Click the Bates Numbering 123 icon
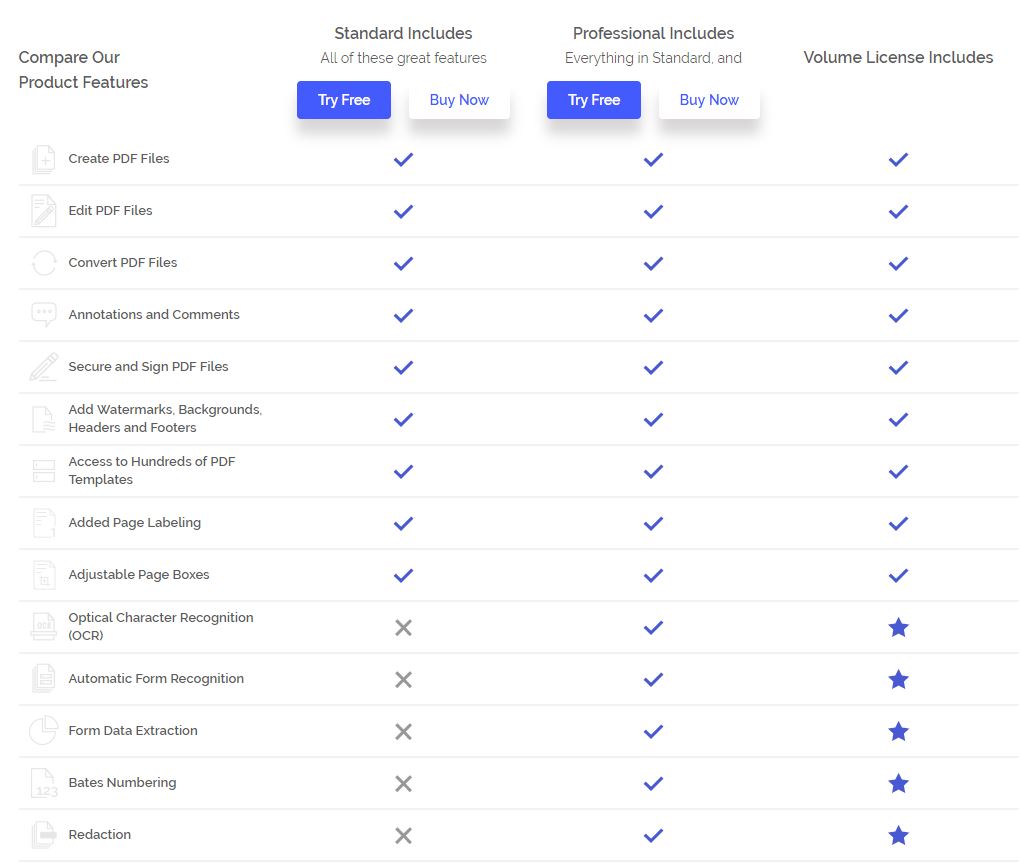 pyautogui.click(x=43, y=783)
